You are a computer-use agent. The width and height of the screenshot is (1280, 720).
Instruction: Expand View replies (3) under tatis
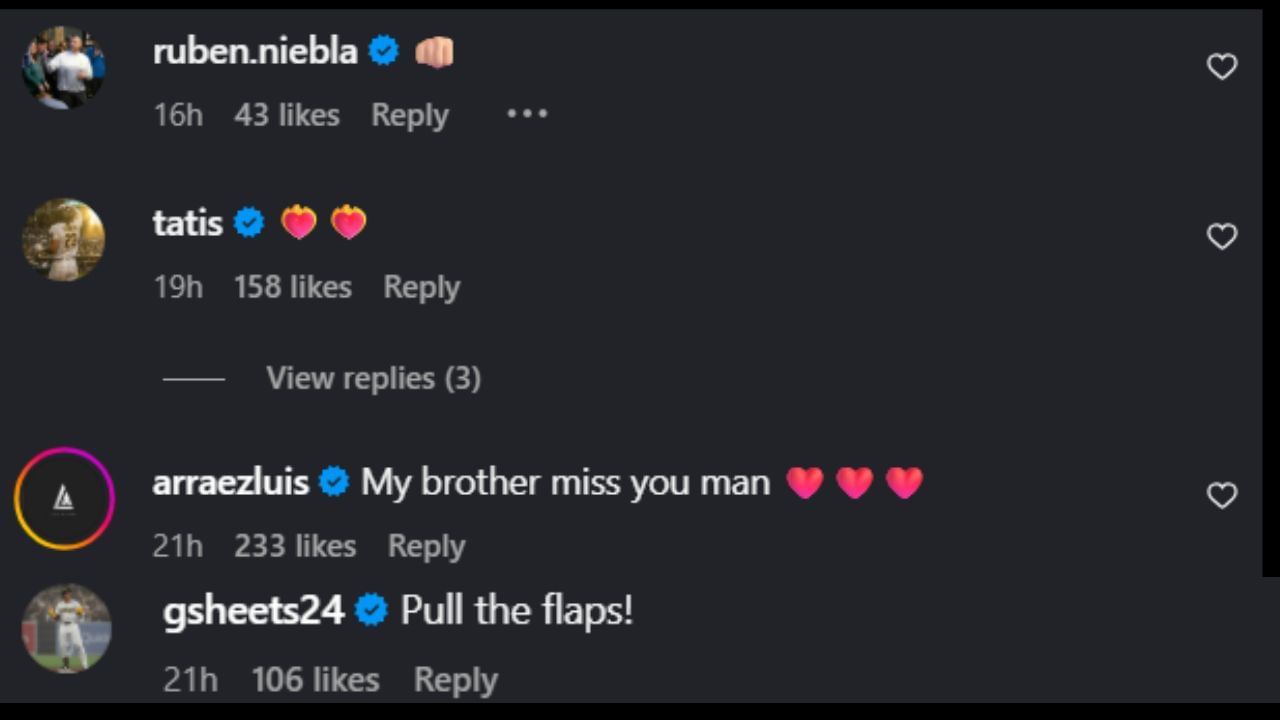pos(373,378)
